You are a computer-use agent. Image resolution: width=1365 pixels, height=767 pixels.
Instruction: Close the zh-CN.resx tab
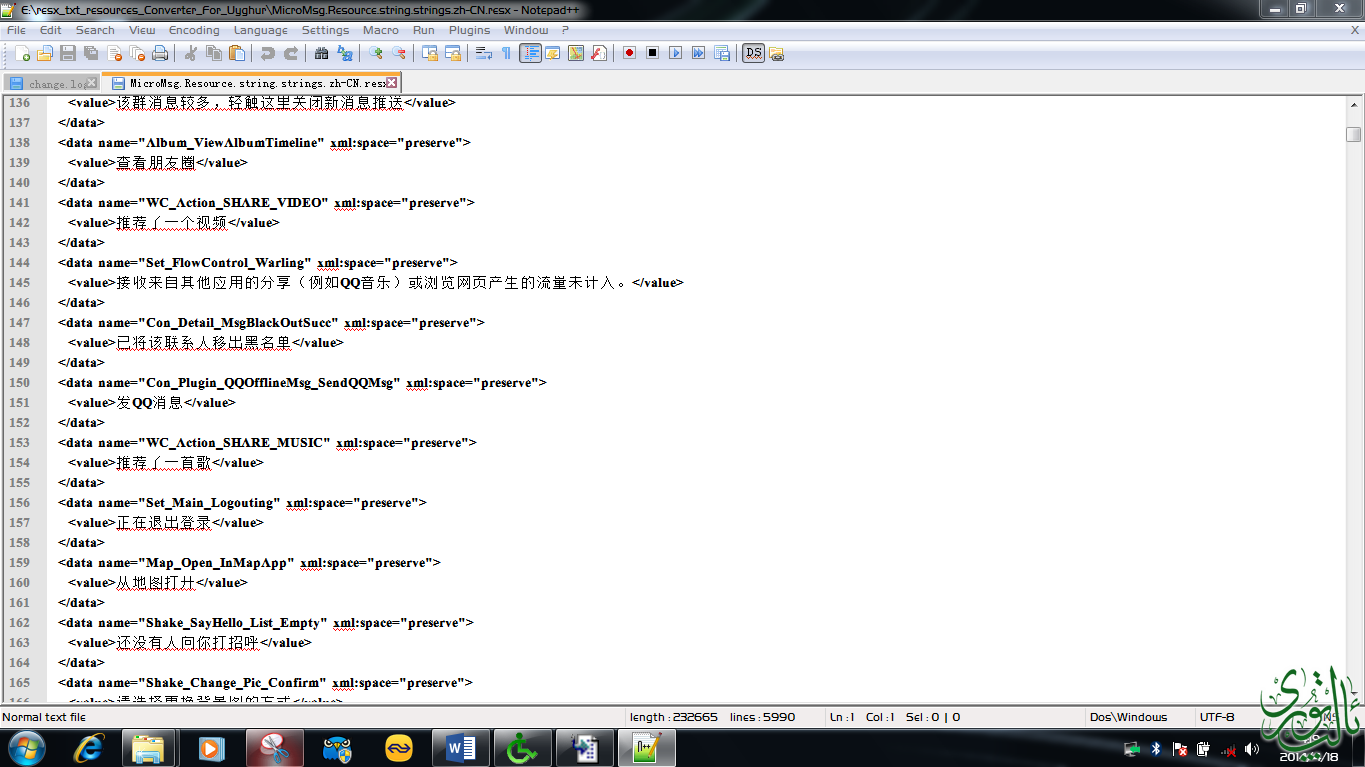392,83
